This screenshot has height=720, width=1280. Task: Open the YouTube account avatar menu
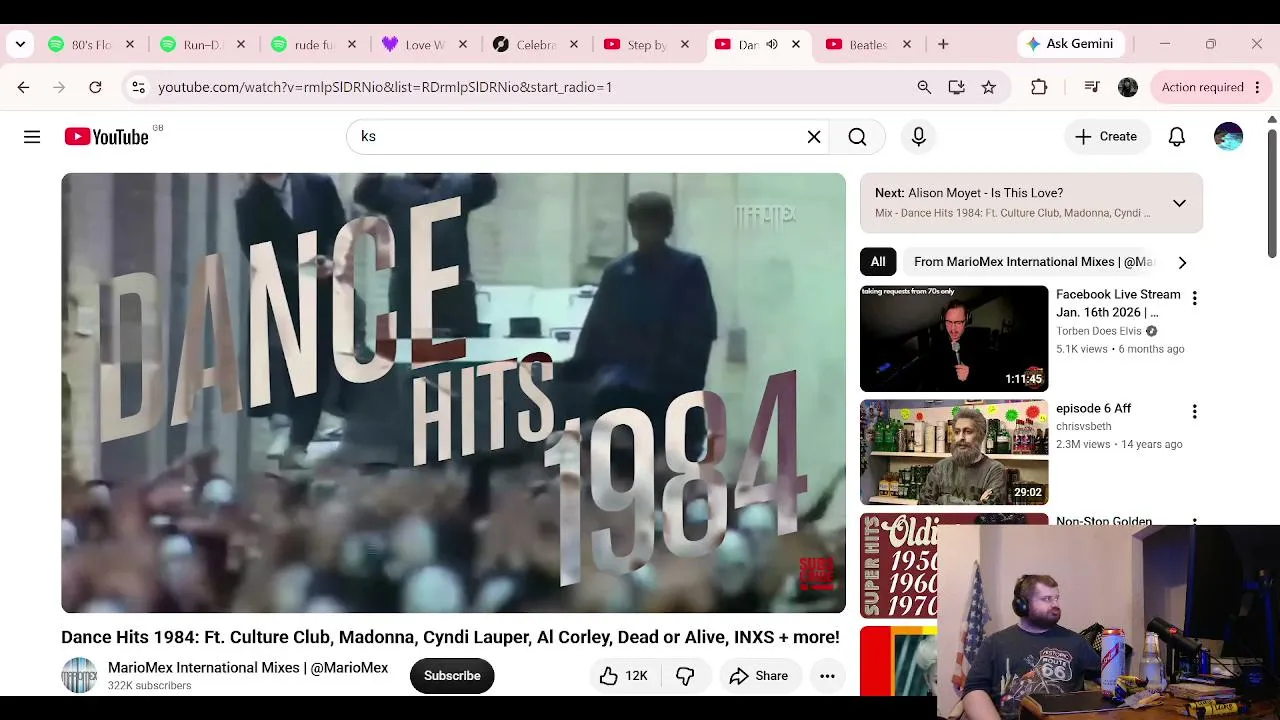click(x=1228, y=137)
